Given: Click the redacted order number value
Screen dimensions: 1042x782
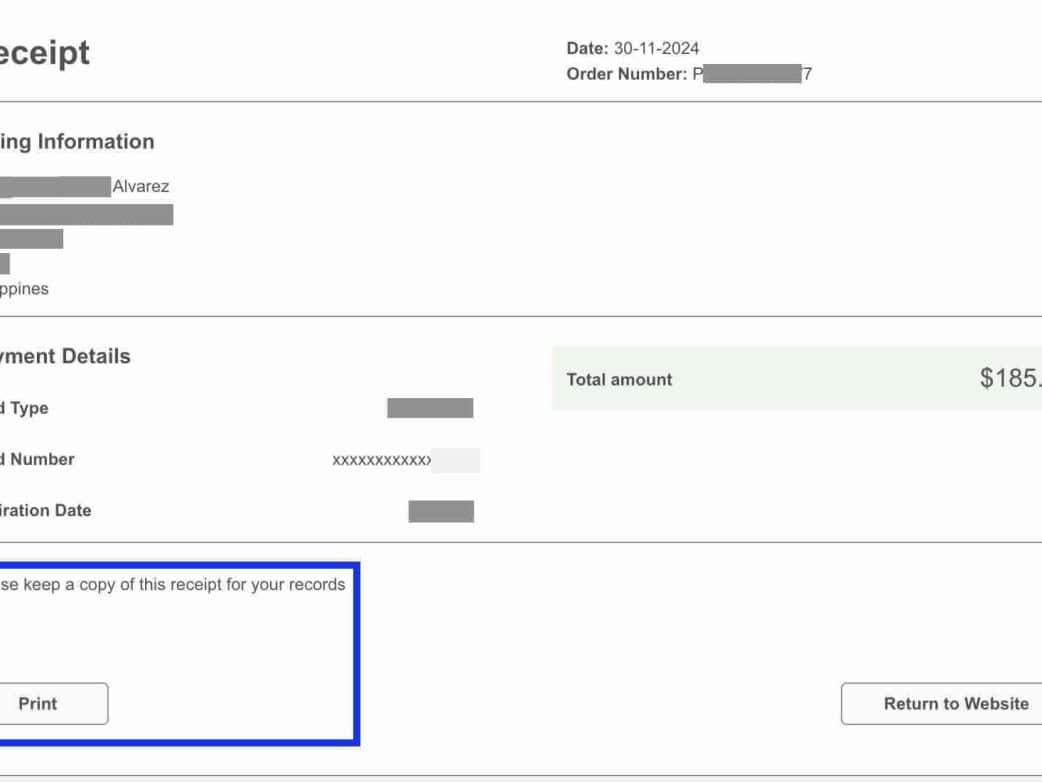Looking at the screenshot, I should 752,74.
